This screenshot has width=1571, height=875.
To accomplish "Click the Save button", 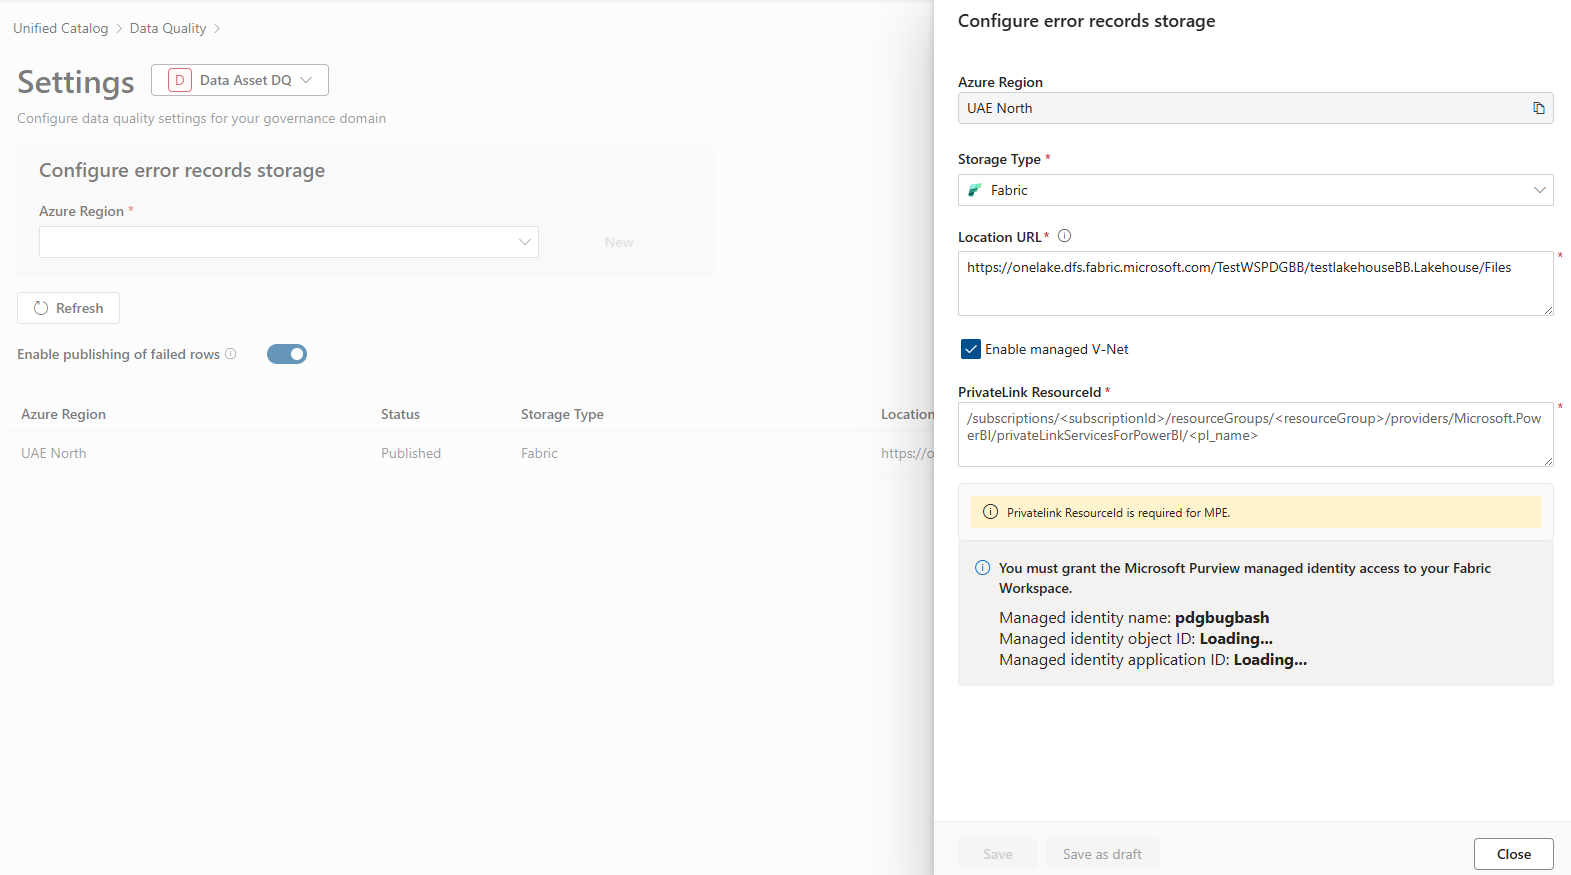I will coord(998,854).
